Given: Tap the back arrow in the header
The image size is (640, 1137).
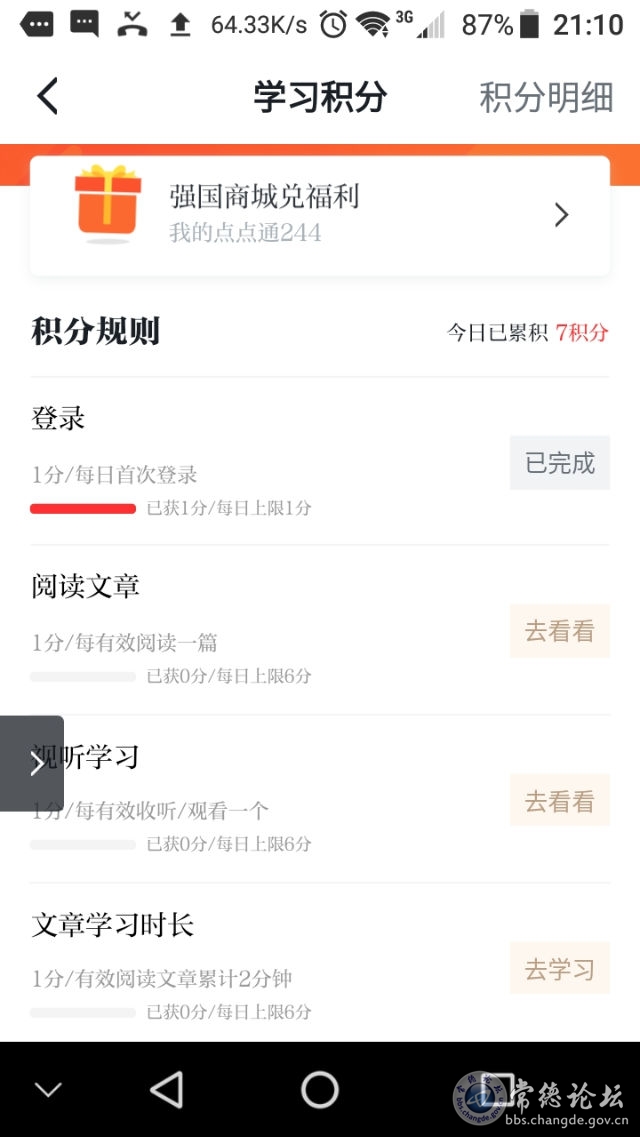Looking at the screenshot, I should tap(48, 96).
